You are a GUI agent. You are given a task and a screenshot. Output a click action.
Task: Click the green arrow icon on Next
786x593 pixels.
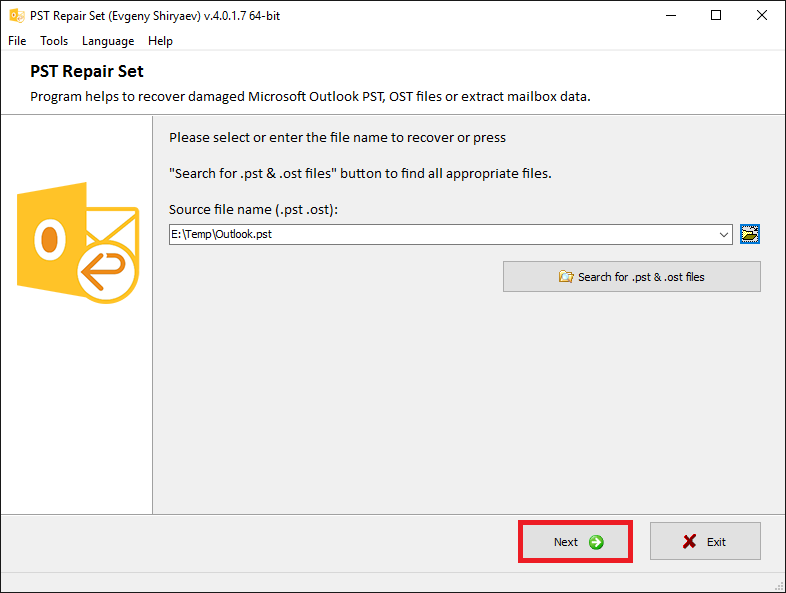596,542
